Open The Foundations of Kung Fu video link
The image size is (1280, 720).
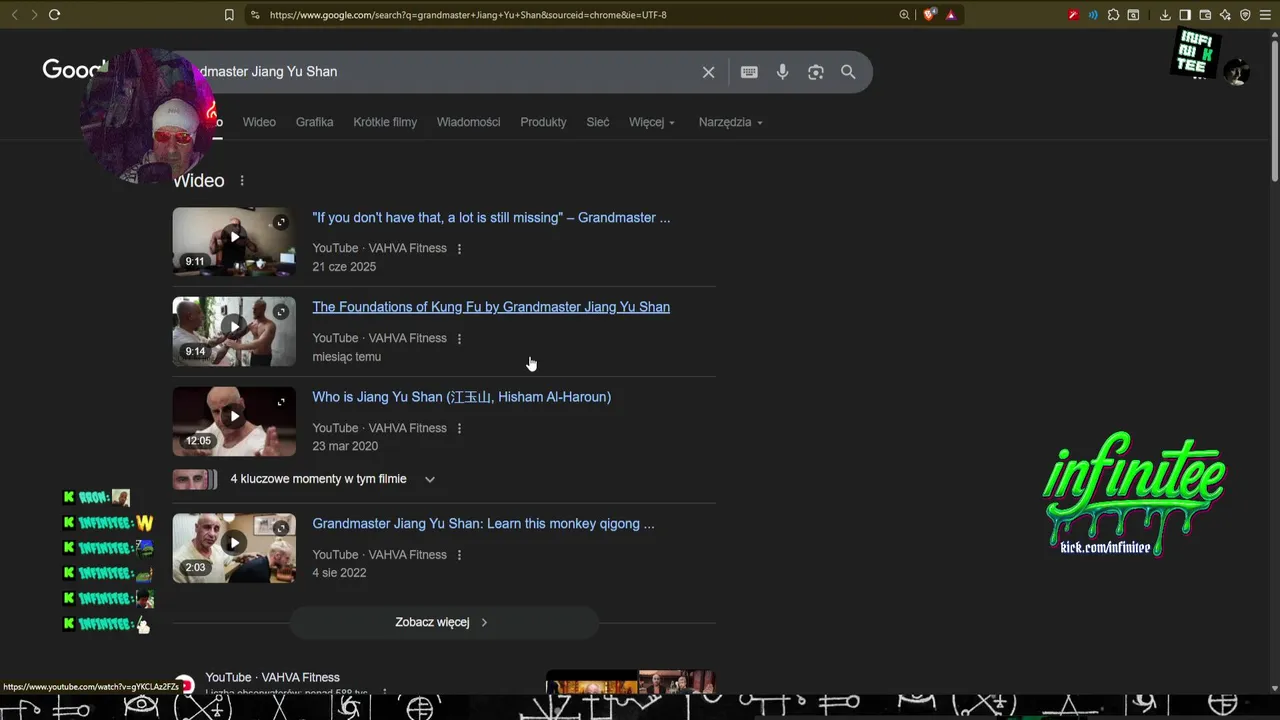coord(491,307)
